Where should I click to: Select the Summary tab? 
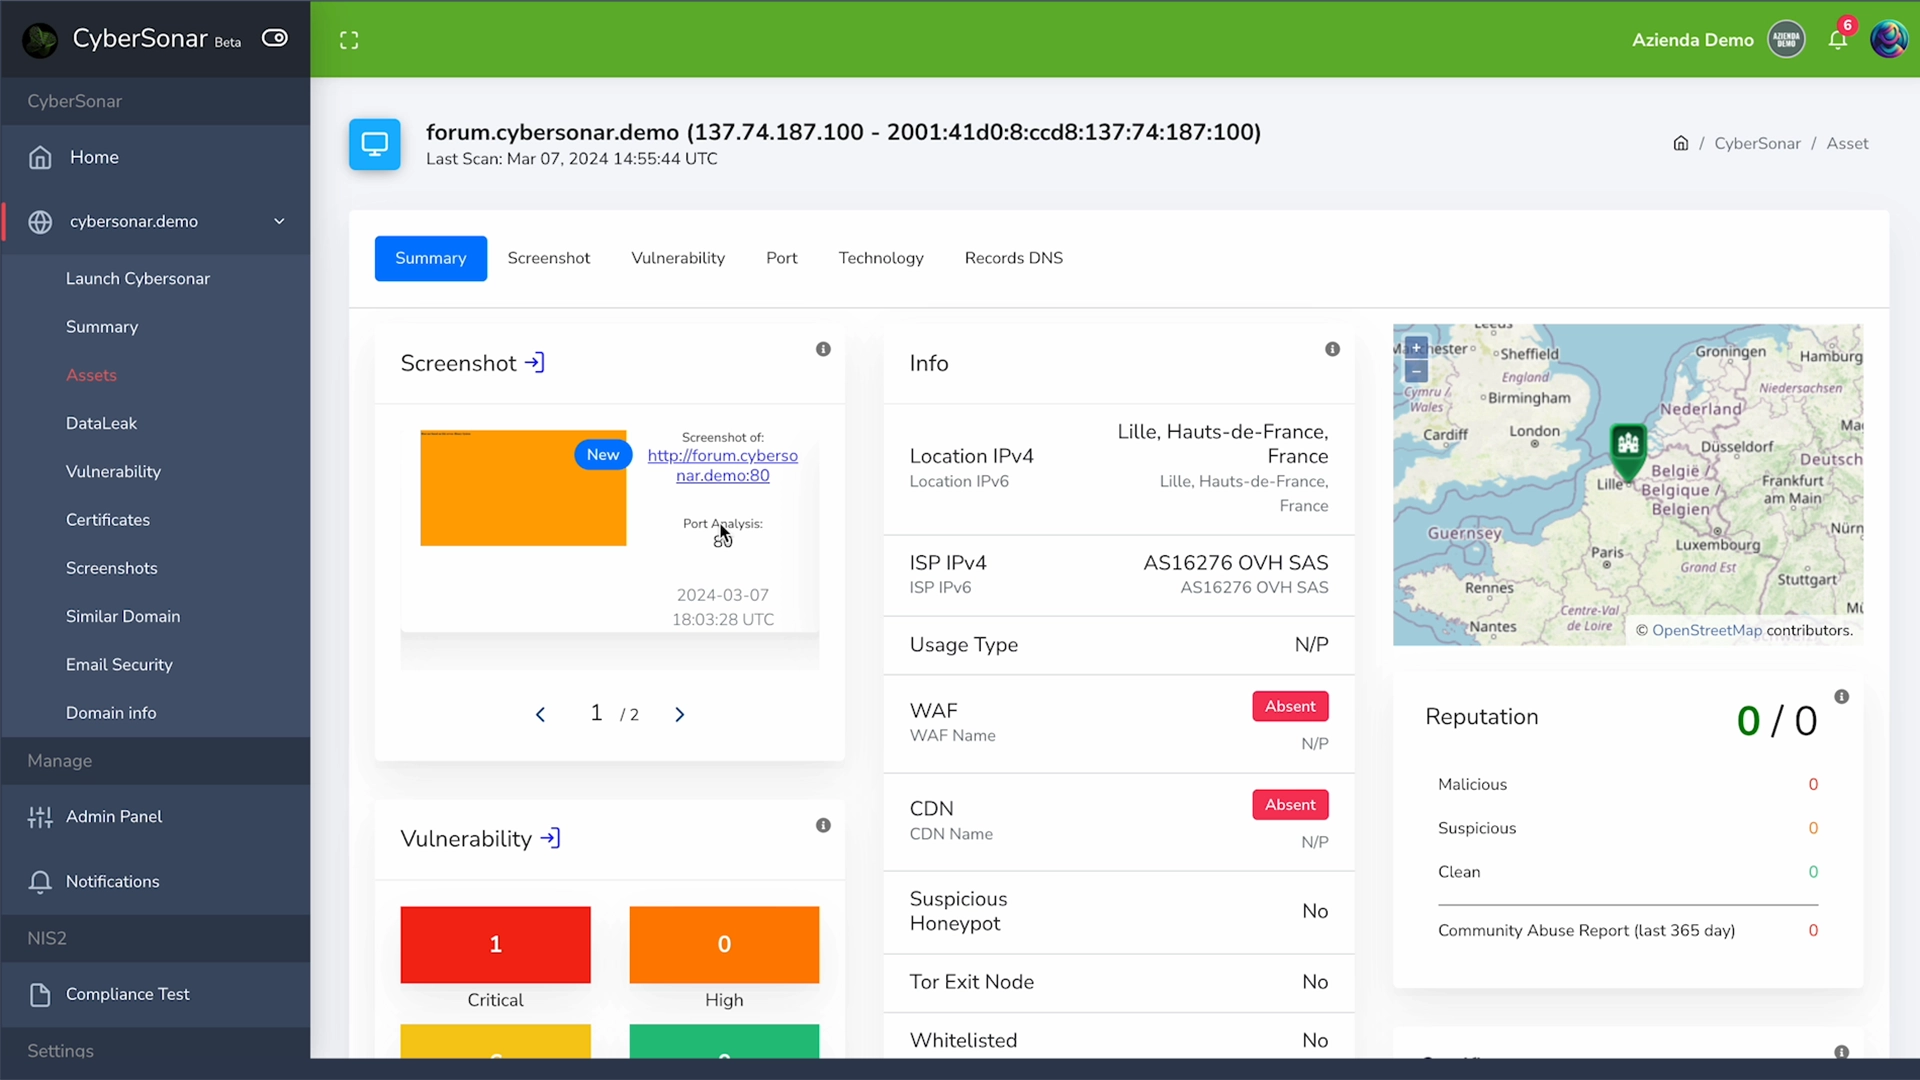[431, 258]
